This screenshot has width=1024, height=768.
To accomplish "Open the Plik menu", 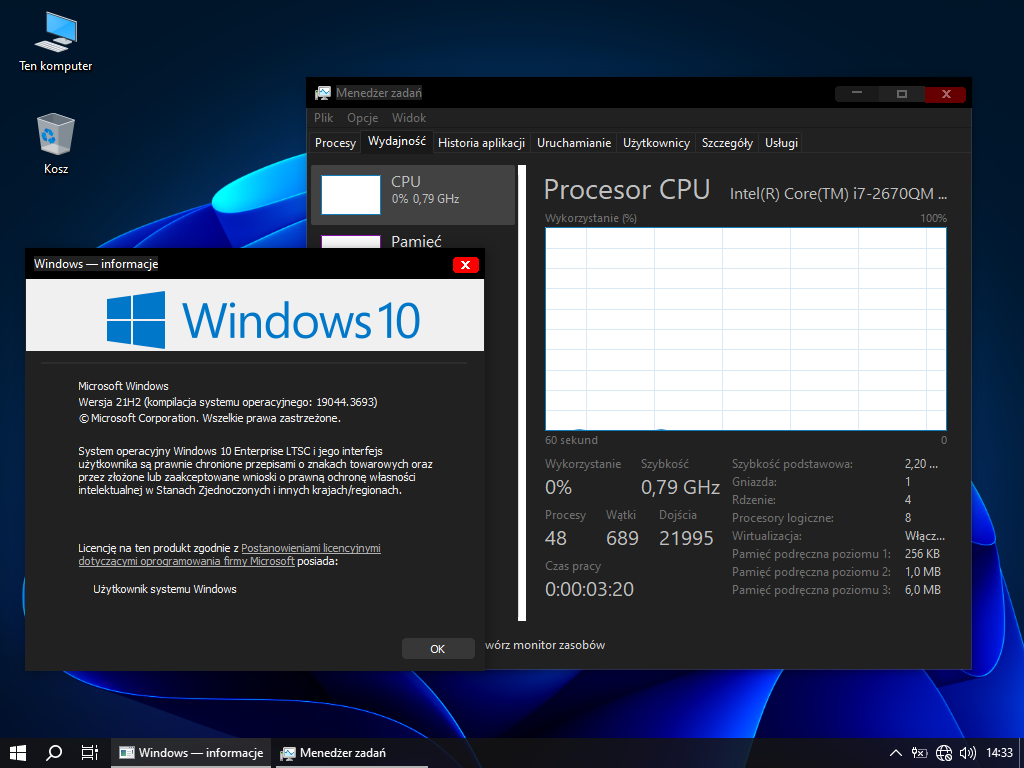I will click(324, 118).
